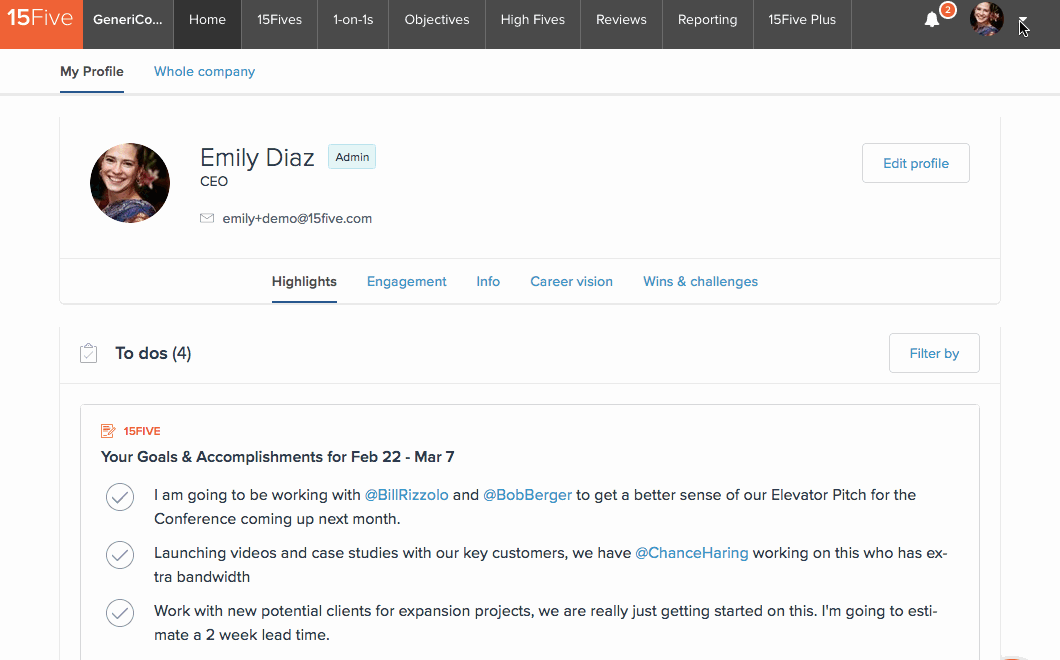Click the @BillRizzolo mention
This screenshot has width=1060, height=660.
[406, 495]
